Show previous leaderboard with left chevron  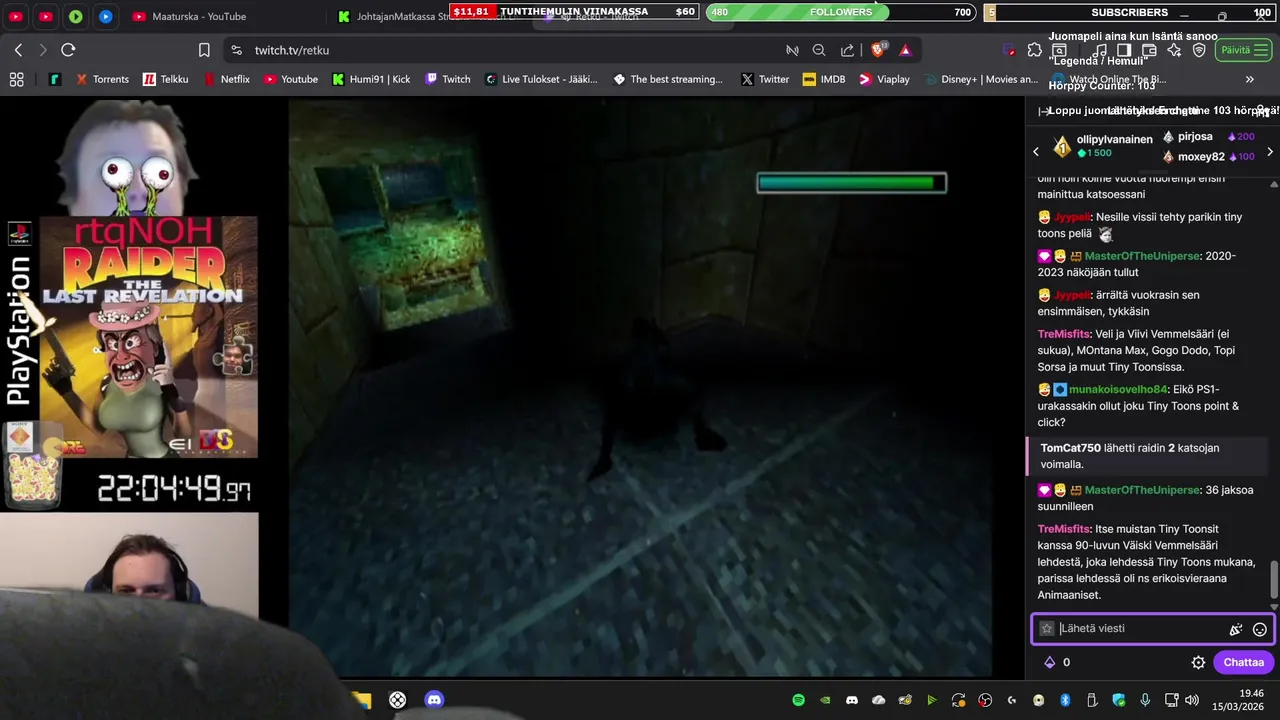coord(1036,152)
